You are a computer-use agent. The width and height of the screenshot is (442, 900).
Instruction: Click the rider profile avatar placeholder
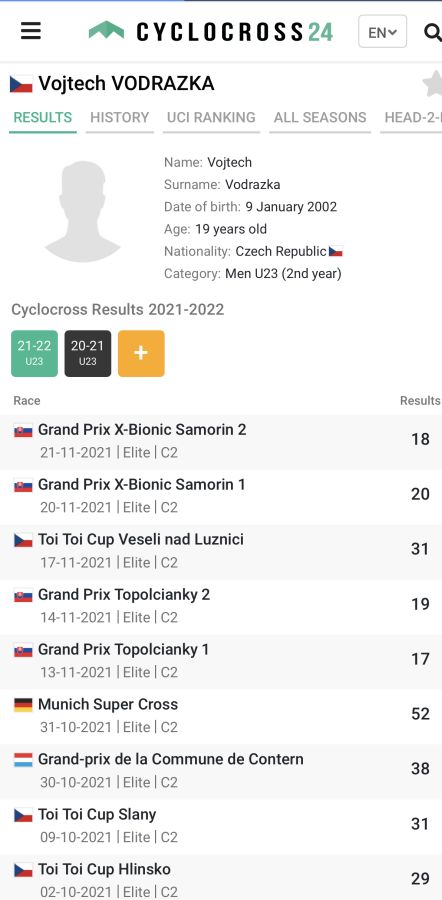coord(83,211)
